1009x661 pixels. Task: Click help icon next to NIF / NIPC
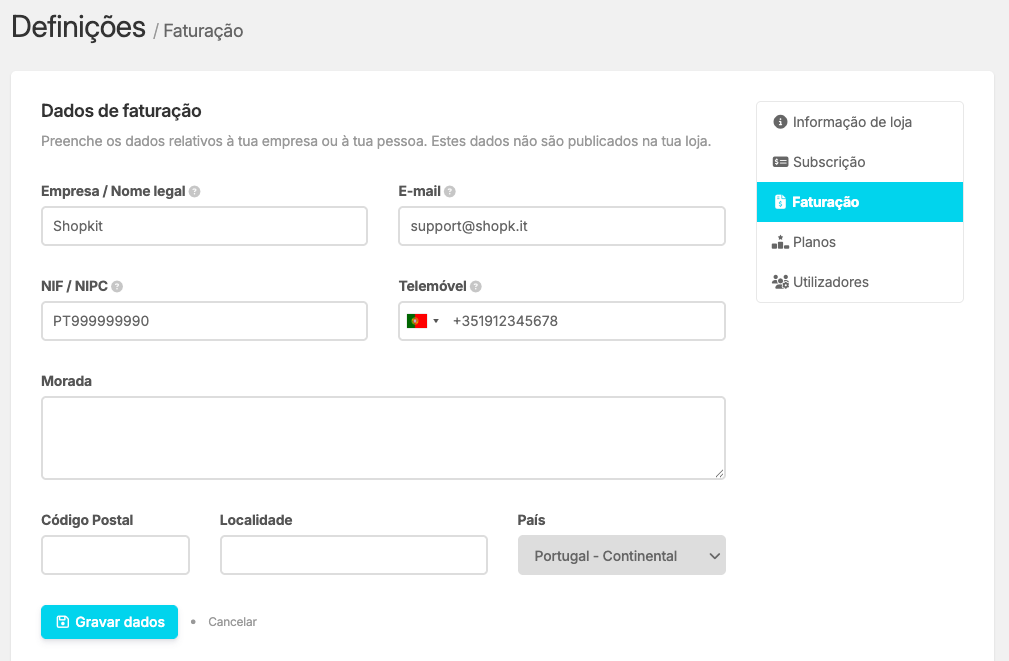(117, 287)
